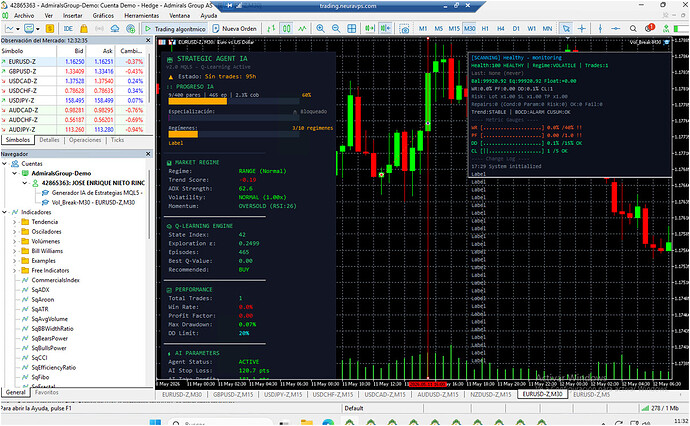Select the MN timeframe
Image resolution: width=690 pixels, height=426 pixels.
point(547,29)
